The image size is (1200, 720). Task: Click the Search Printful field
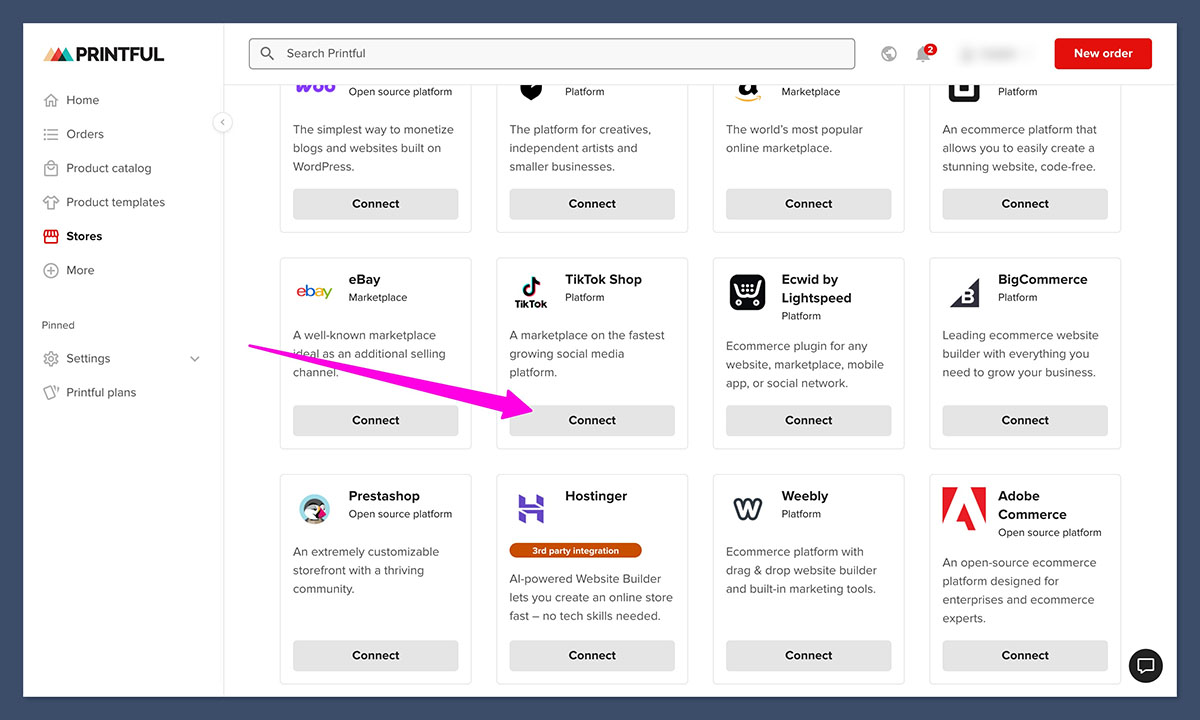pyautogui.click(x=552, y=54)
